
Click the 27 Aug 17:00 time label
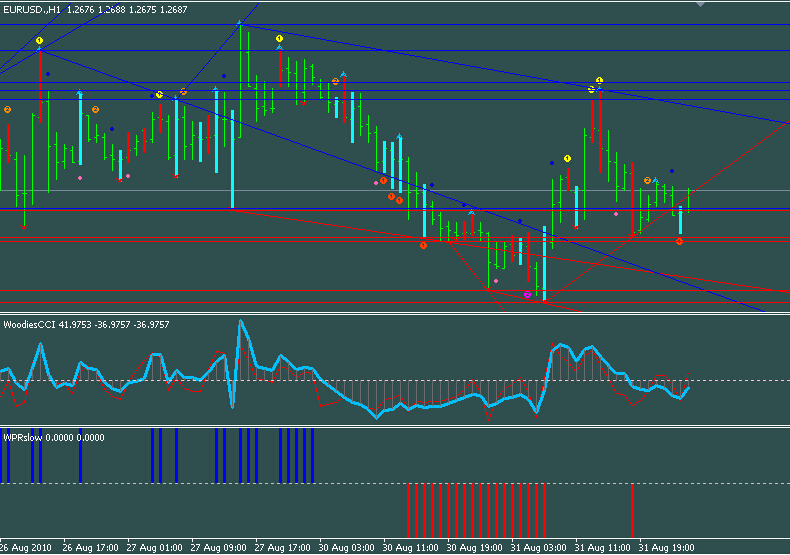282,547
